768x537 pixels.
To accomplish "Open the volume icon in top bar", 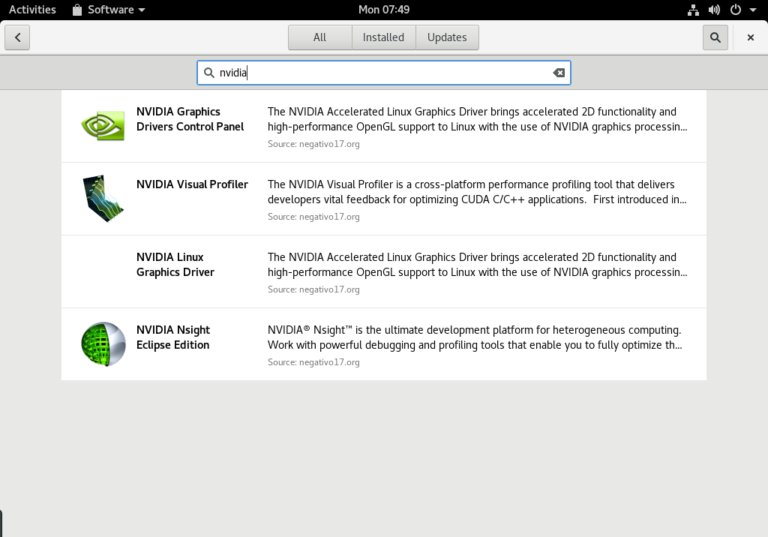I will (x=714, y=10).
